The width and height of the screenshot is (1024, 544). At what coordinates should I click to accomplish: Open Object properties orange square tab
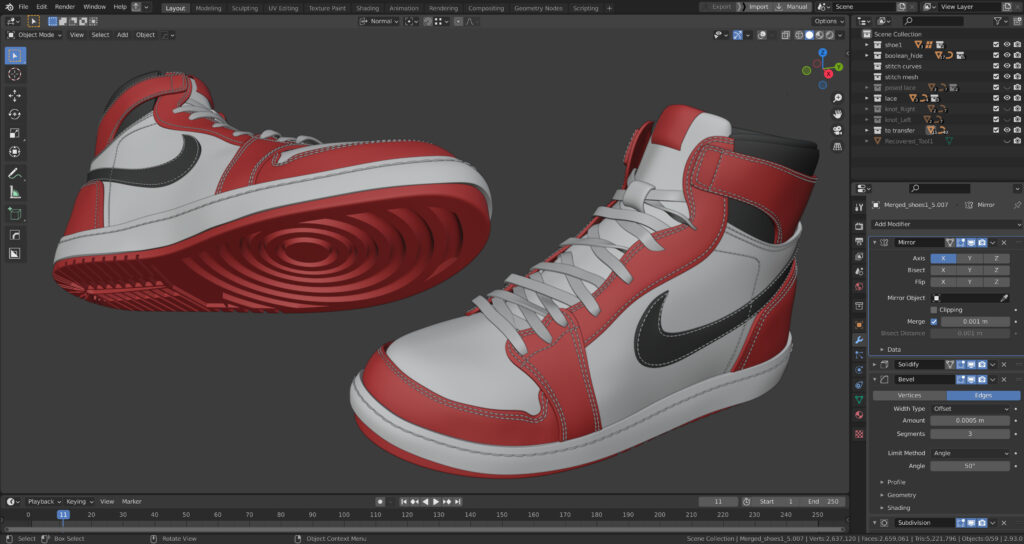coord(859,325)
